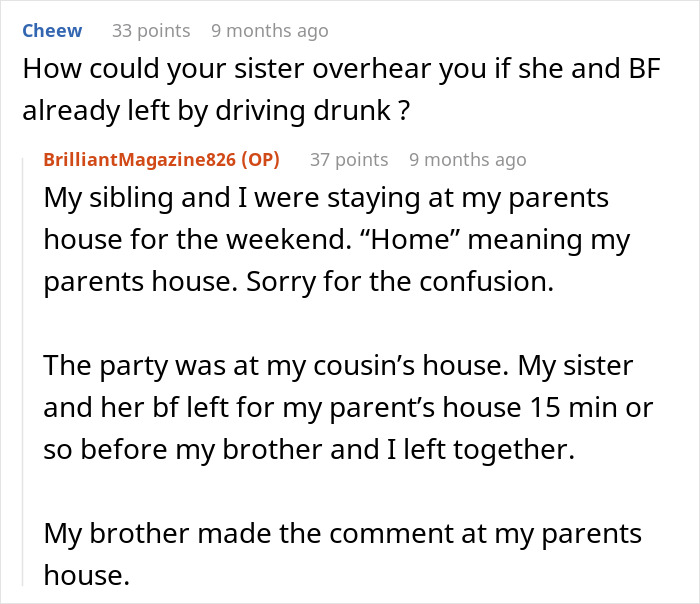Image resolution: width=700 pixels, height=604 pixels.
Task: Click the line "My brother made the comment"
Action: [x=343, y=534]
